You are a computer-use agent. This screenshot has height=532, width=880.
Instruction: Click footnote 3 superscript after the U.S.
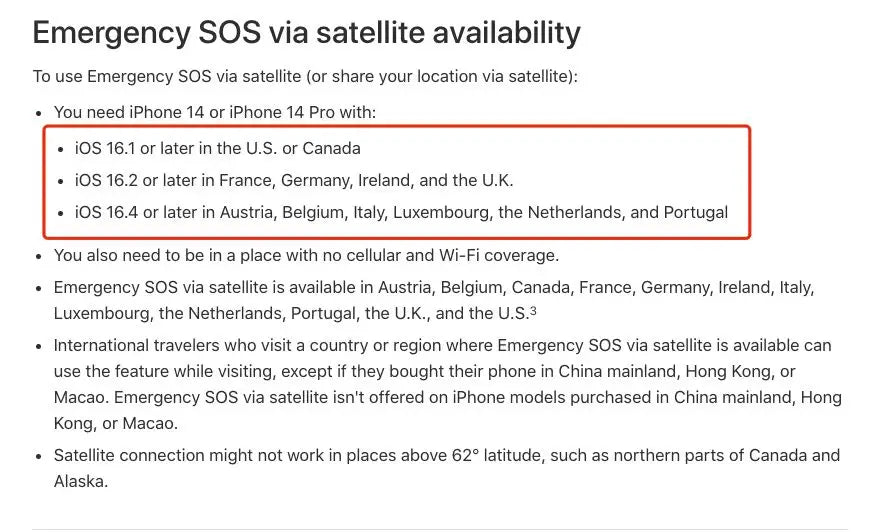(533, 310)
